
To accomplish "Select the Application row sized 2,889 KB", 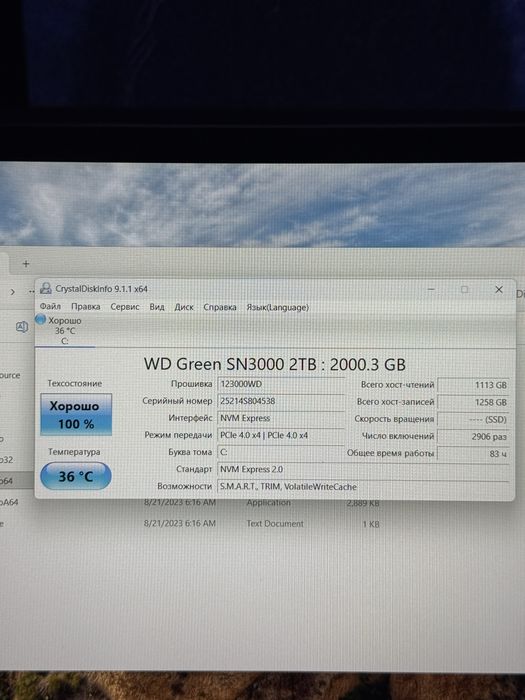I will pos(190,503).
